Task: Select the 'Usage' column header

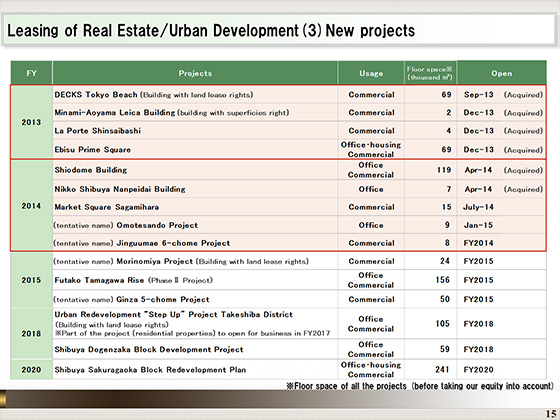Action: point(371,73)
